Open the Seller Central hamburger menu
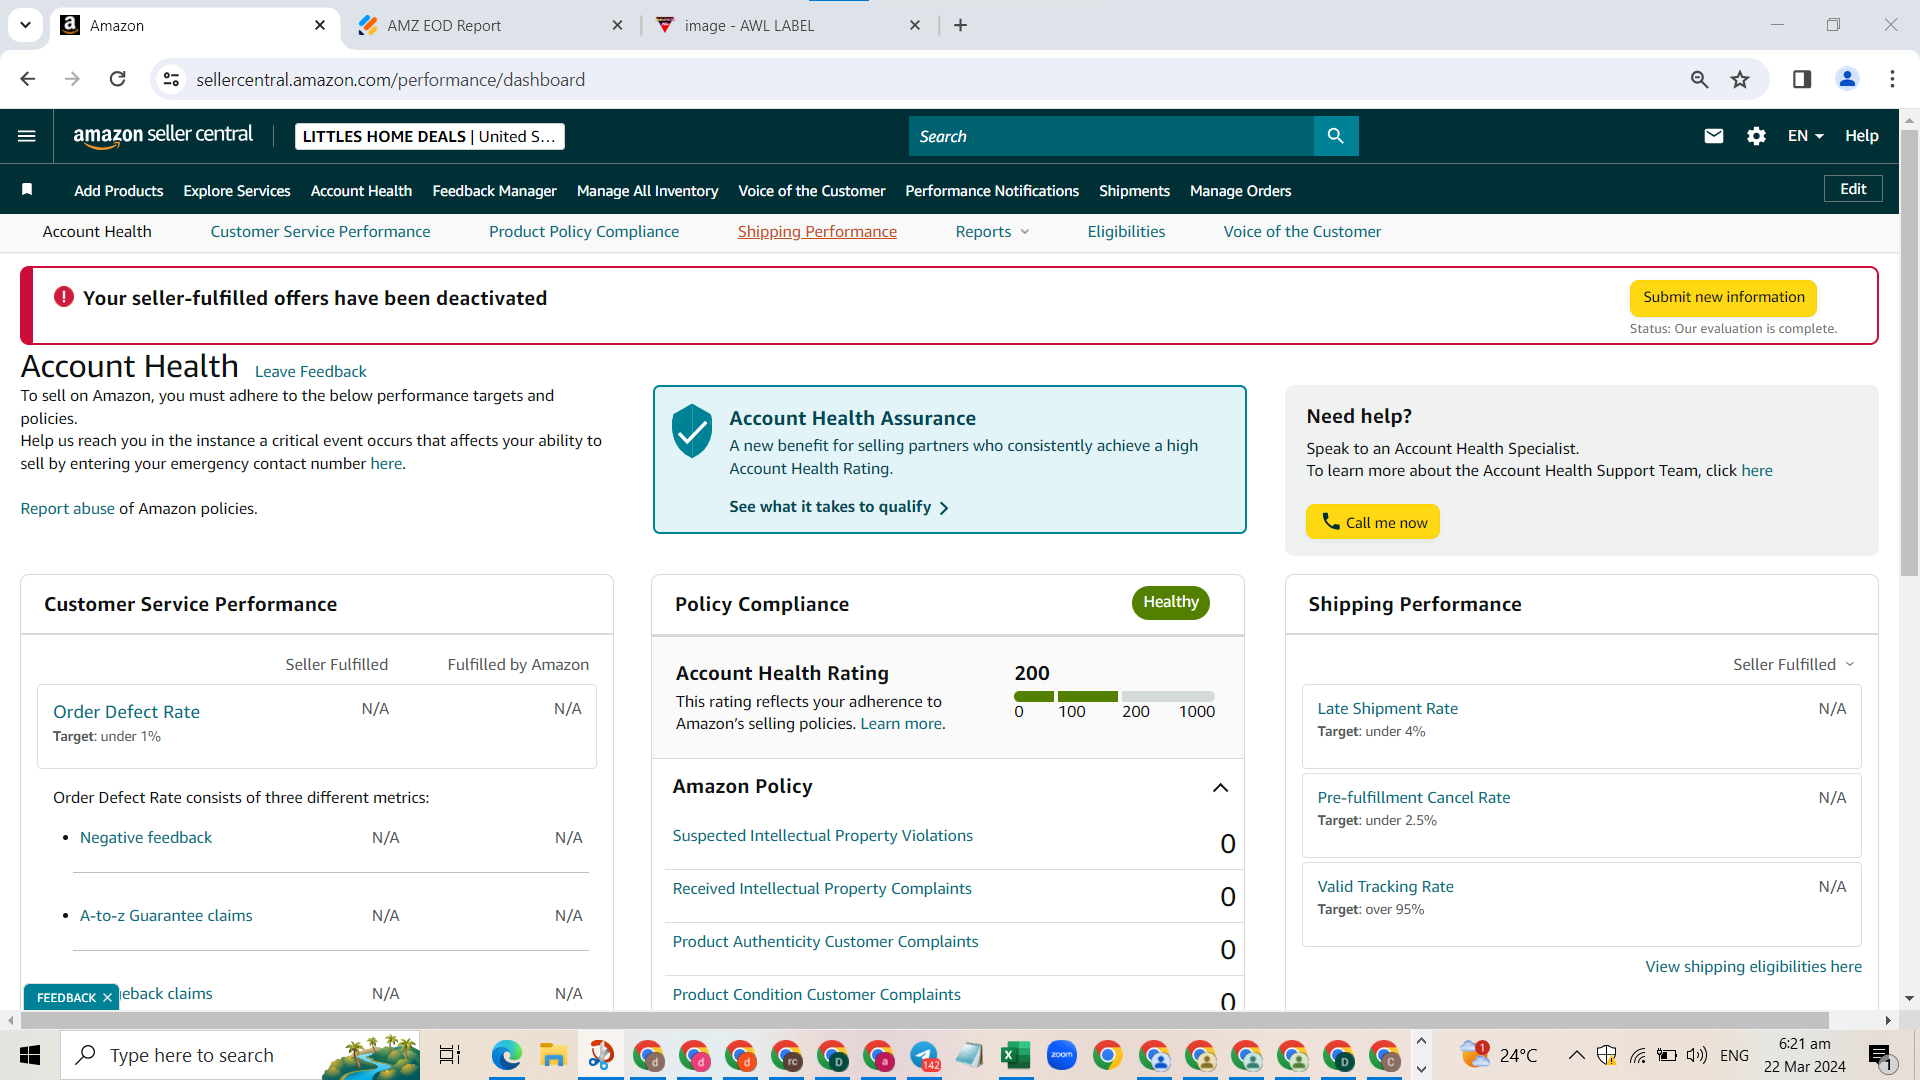The height and width of the screenshot is (1080, 1920). pos(27,136)
